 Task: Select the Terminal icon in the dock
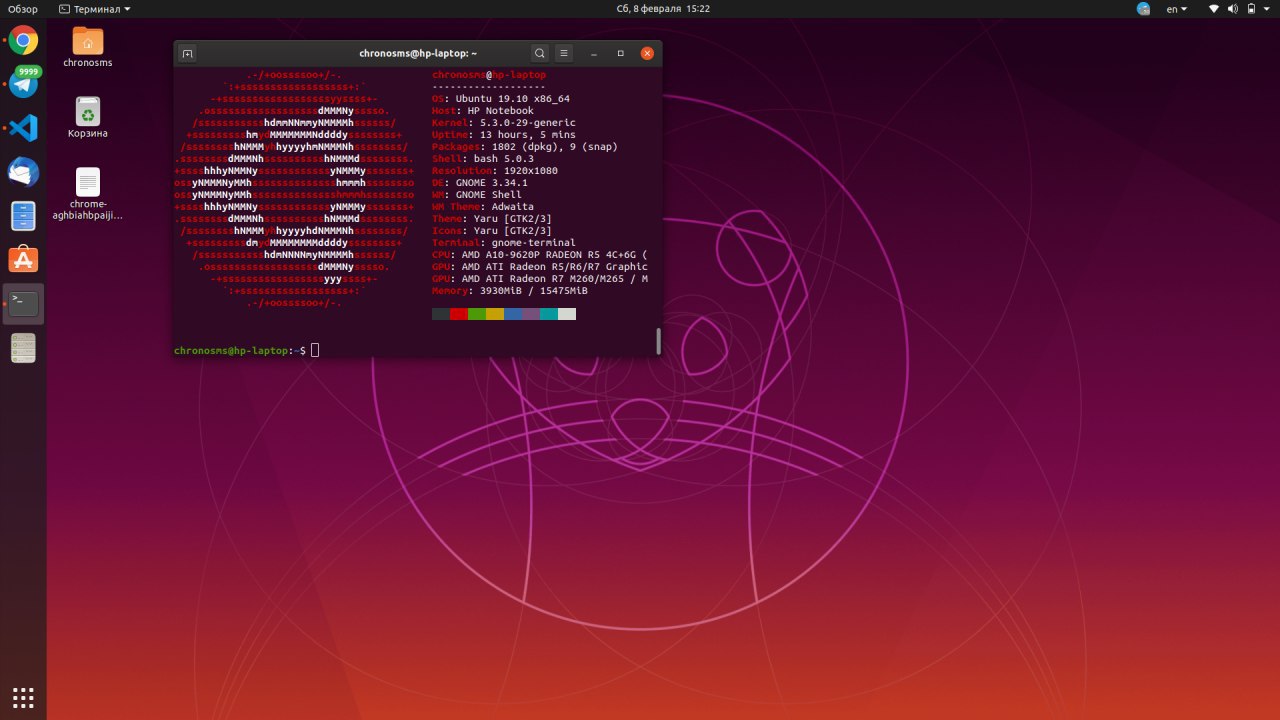(23, 303)
